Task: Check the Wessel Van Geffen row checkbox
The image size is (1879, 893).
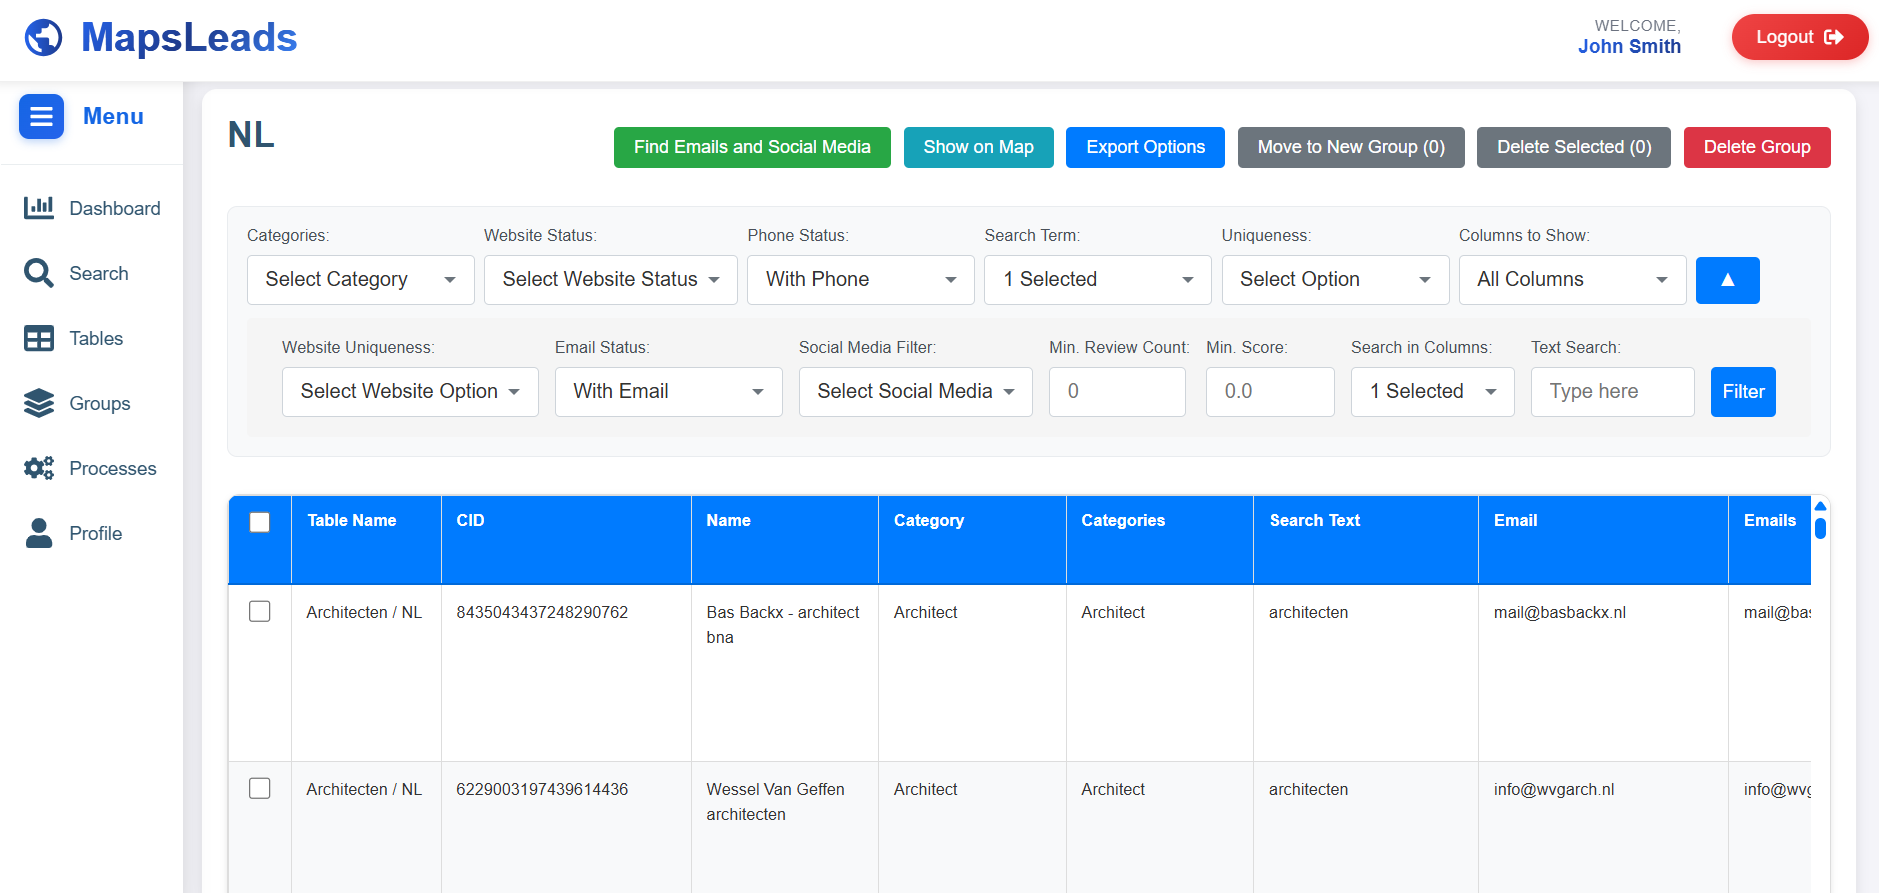Action: pyautogui.click(x=260, y=788)
